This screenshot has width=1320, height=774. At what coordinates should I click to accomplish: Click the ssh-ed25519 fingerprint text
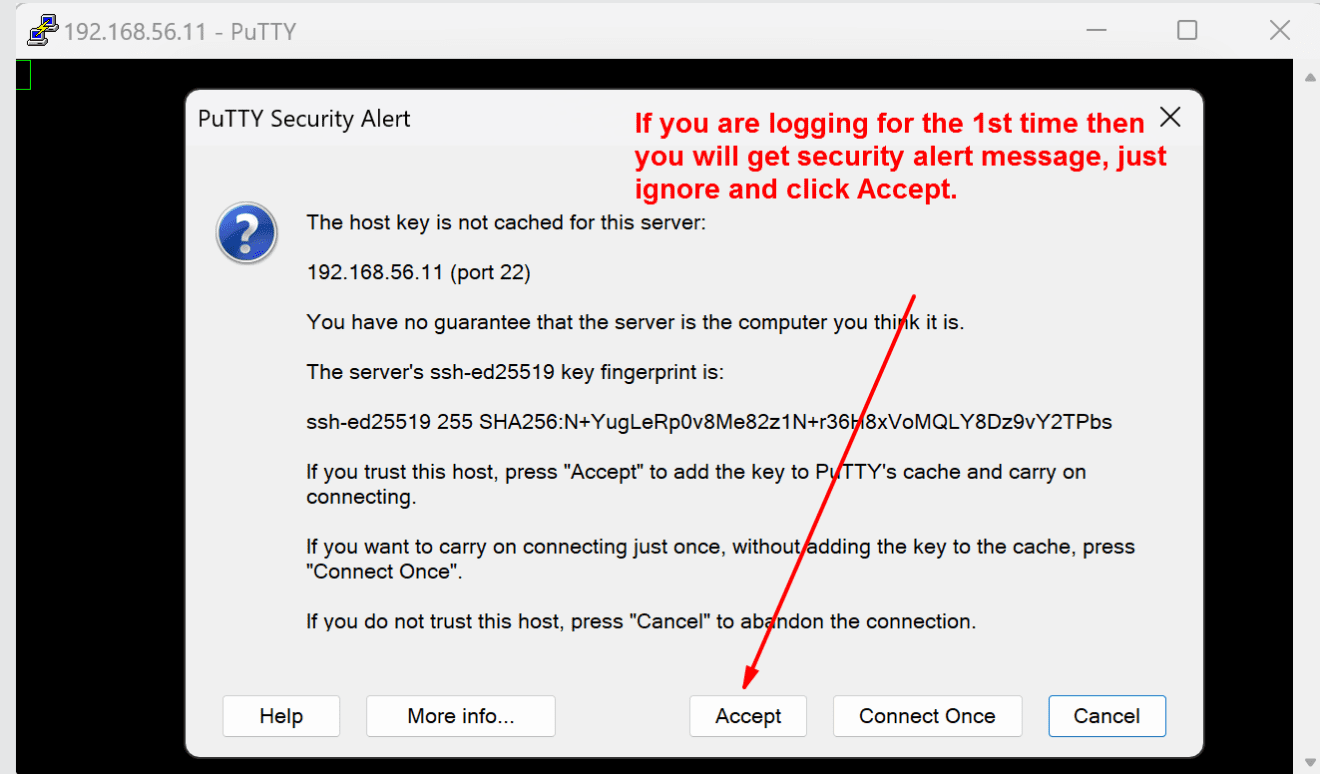pos(709,421)
